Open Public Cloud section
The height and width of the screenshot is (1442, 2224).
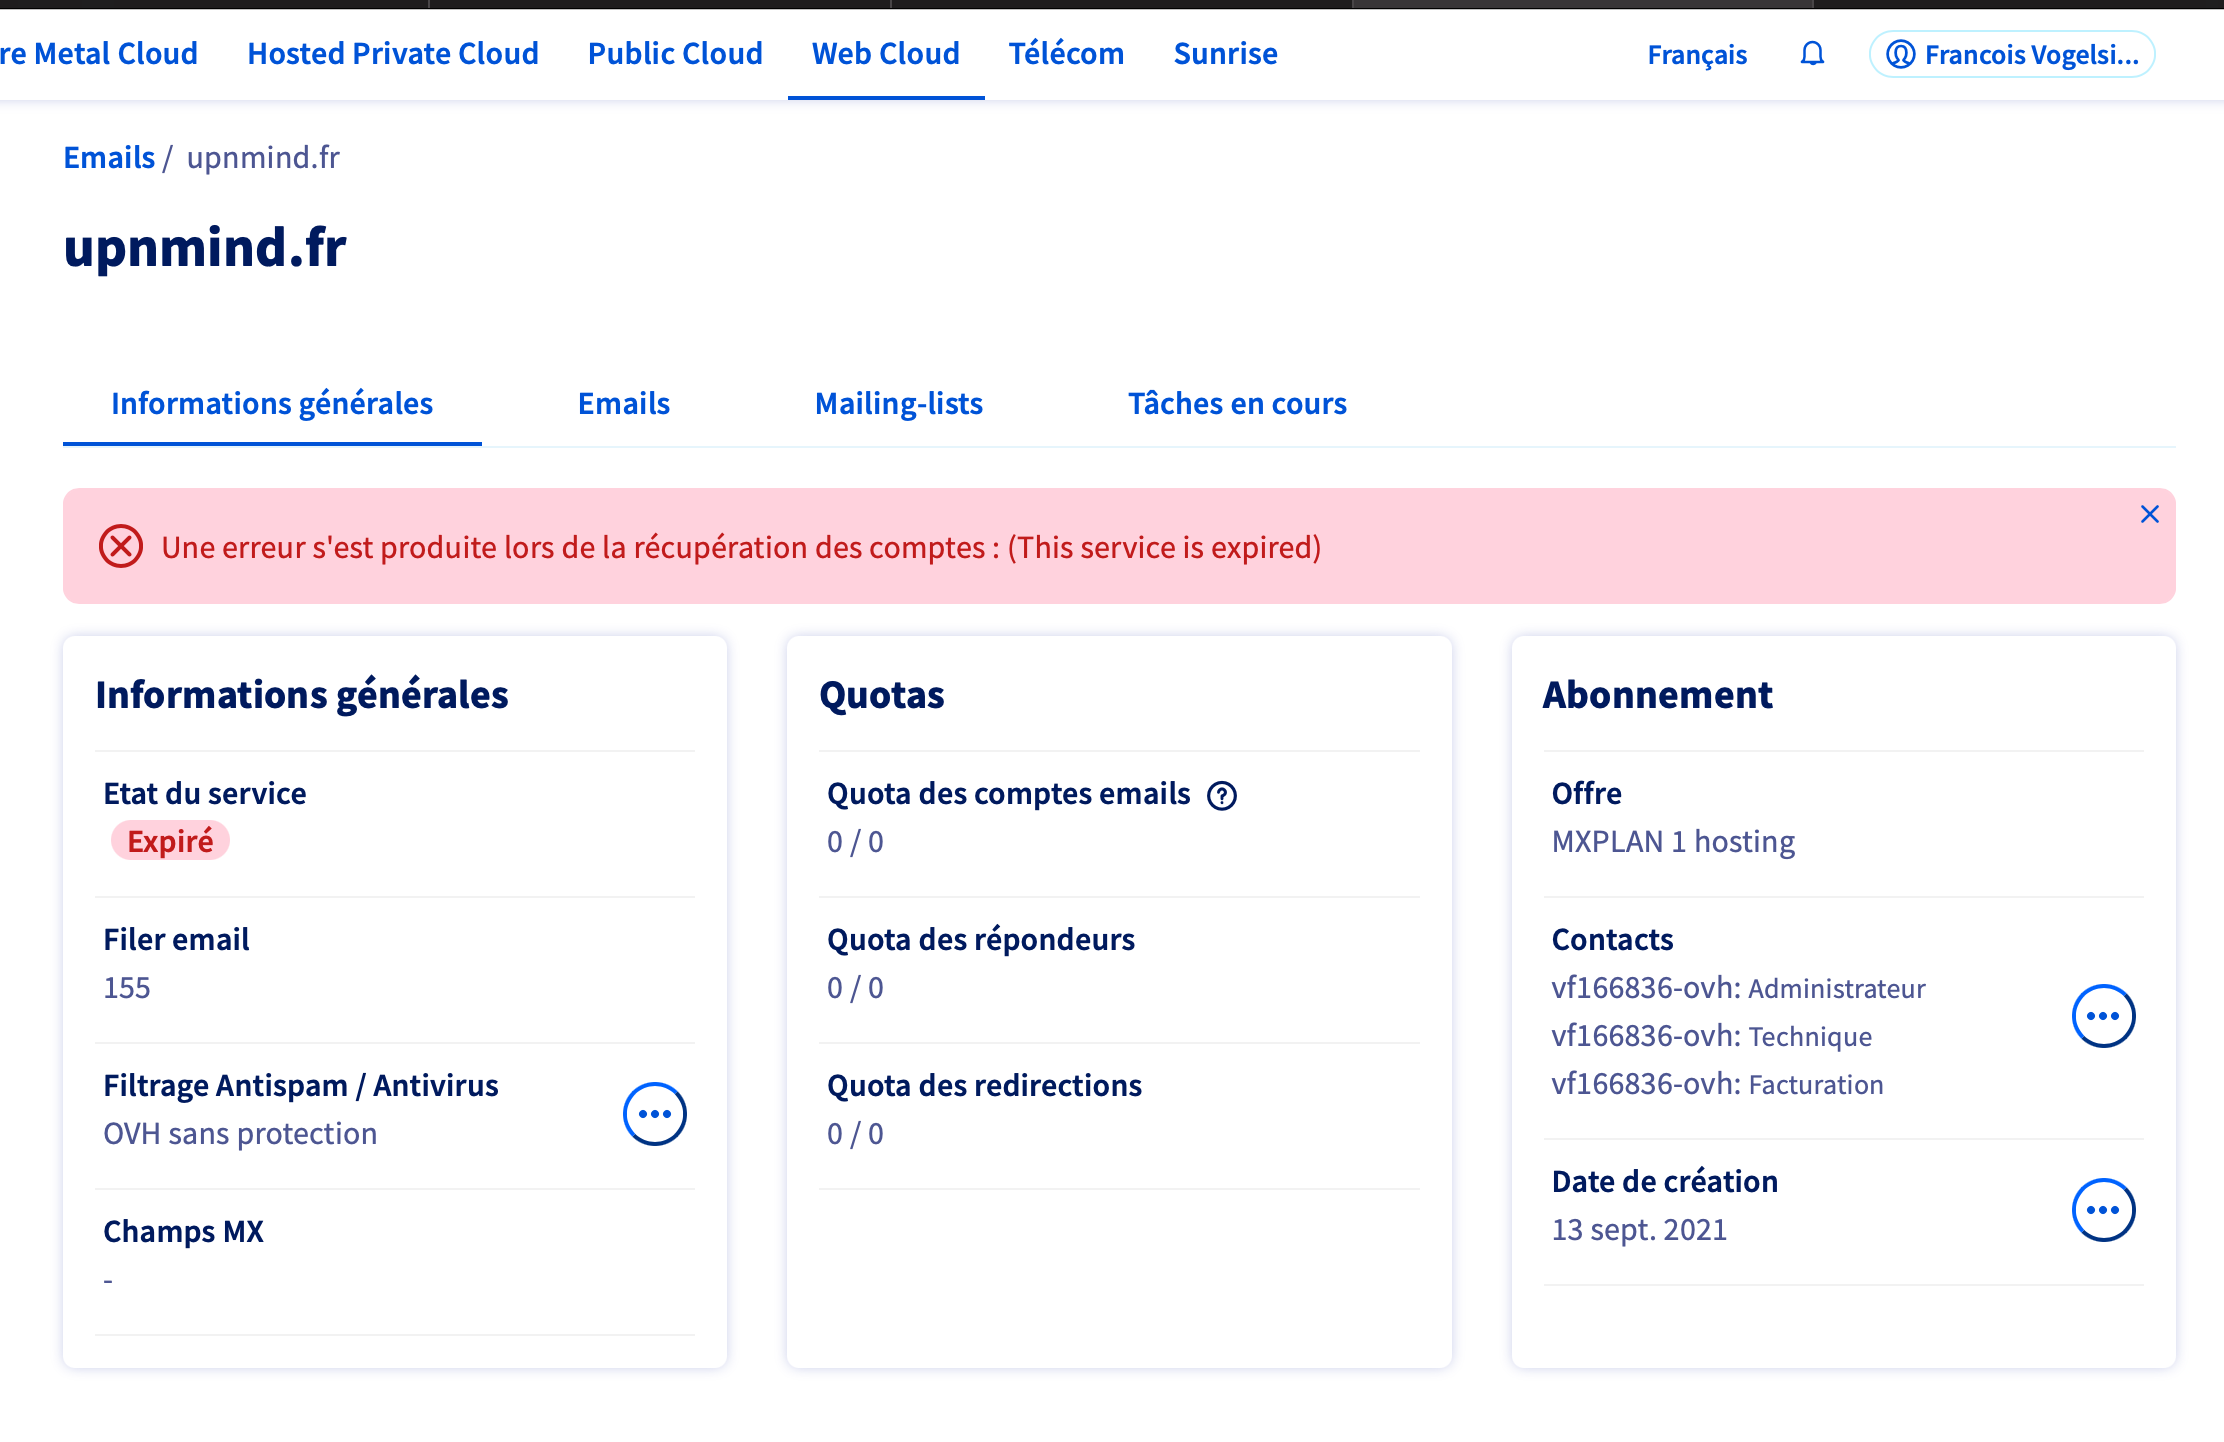[675, 54]
